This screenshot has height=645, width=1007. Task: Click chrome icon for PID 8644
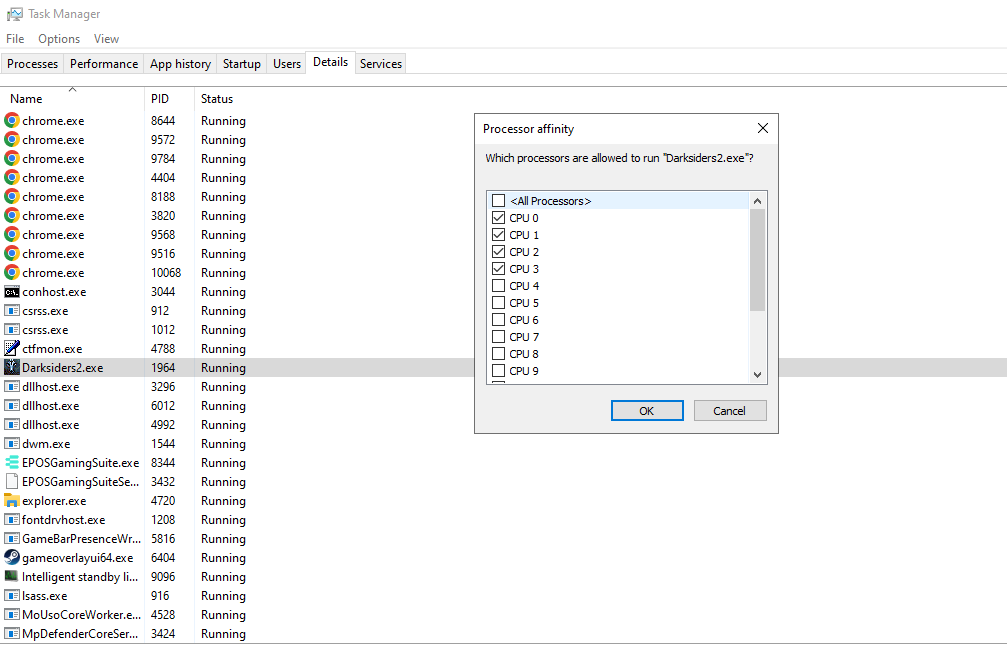12,120
